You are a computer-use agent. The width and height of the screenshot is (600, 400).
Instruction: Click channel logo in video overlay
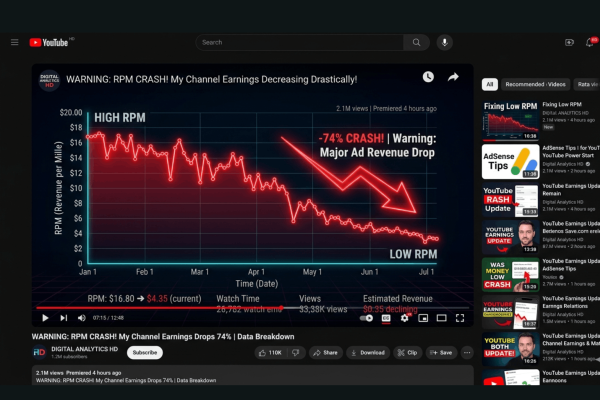(x=49, y=80)
